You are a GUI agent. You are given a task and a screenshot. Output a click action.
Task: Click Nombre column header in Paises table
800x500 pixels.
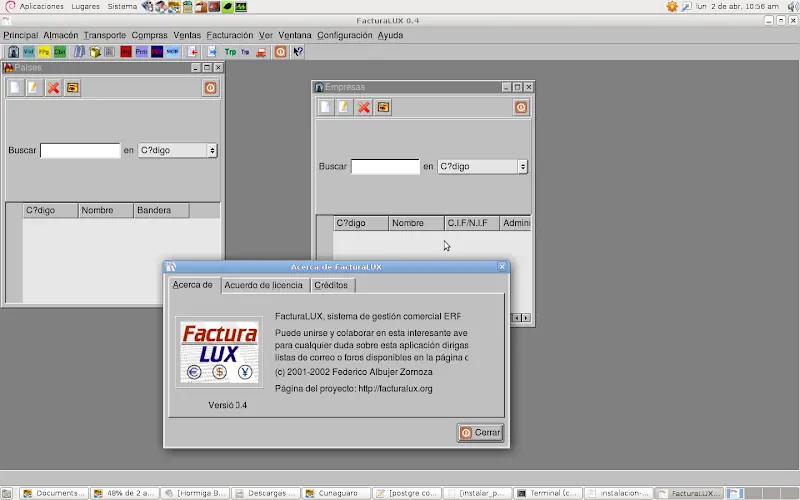[x=105, y=210]
